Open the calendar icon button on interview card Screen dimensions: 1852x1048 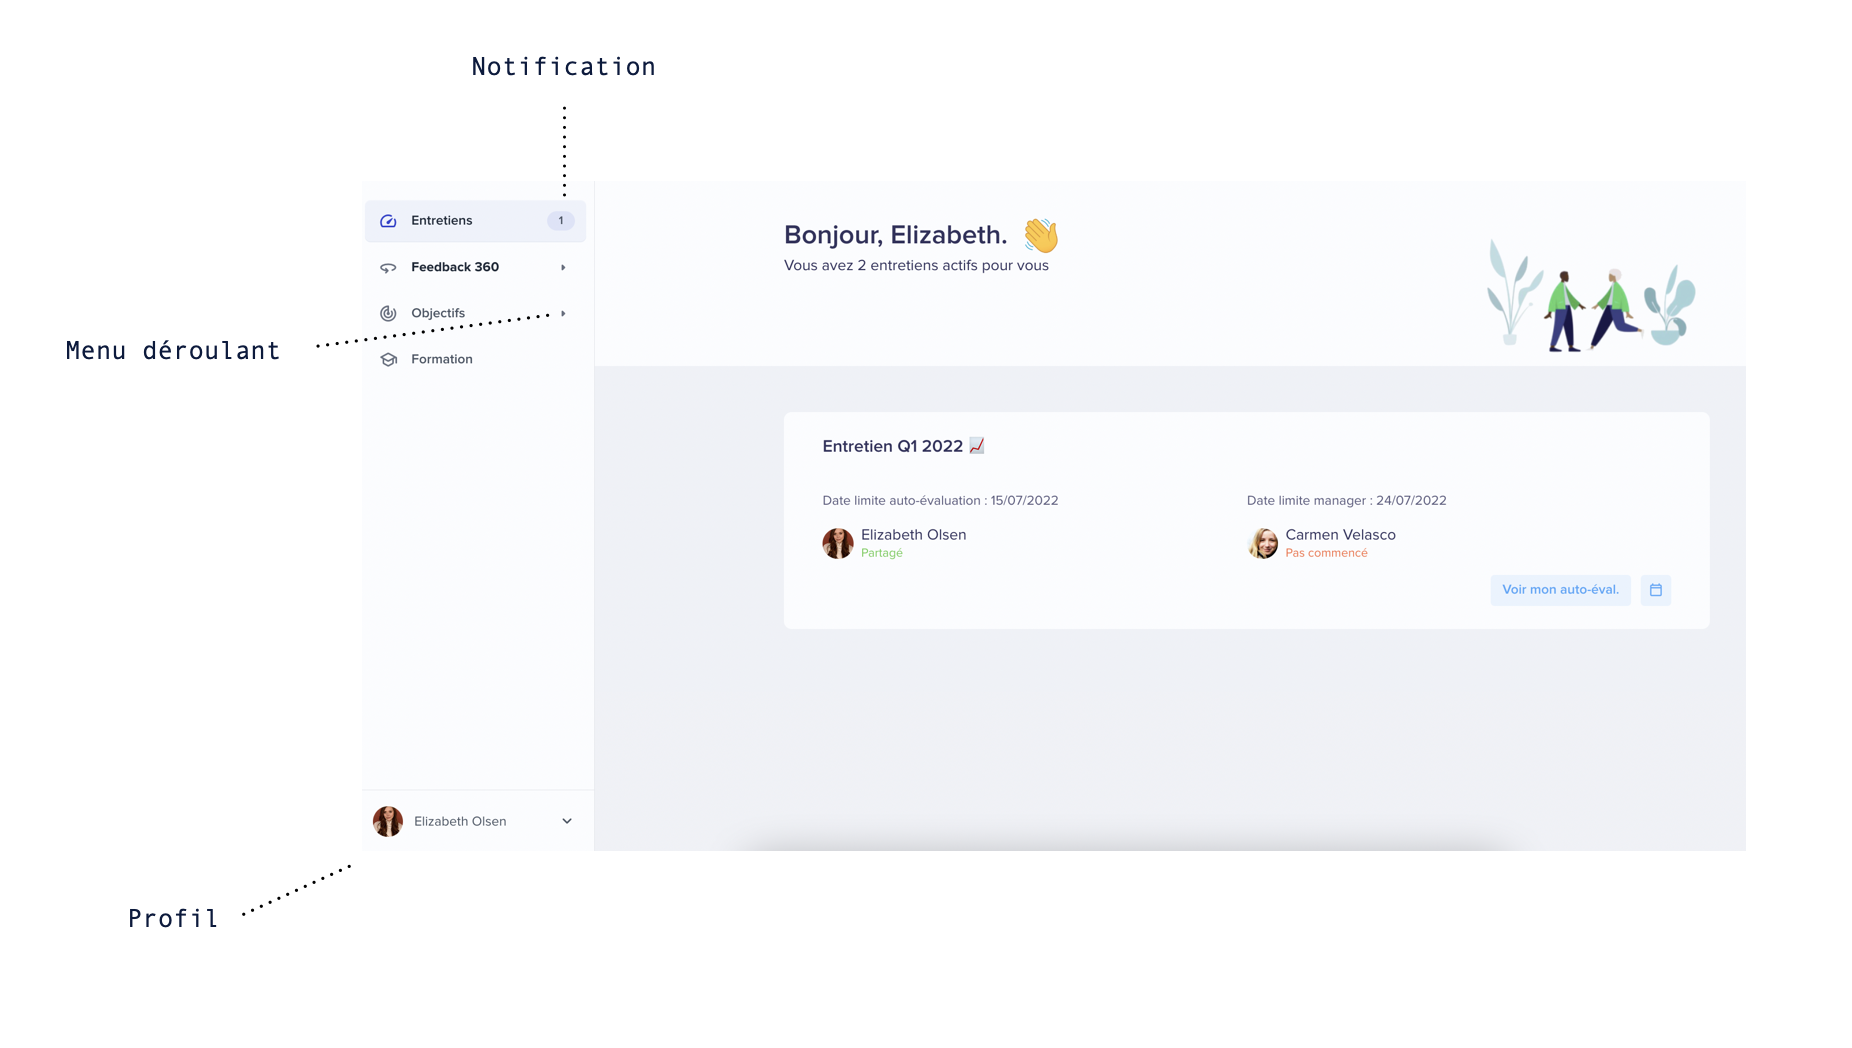(1656, 590)
